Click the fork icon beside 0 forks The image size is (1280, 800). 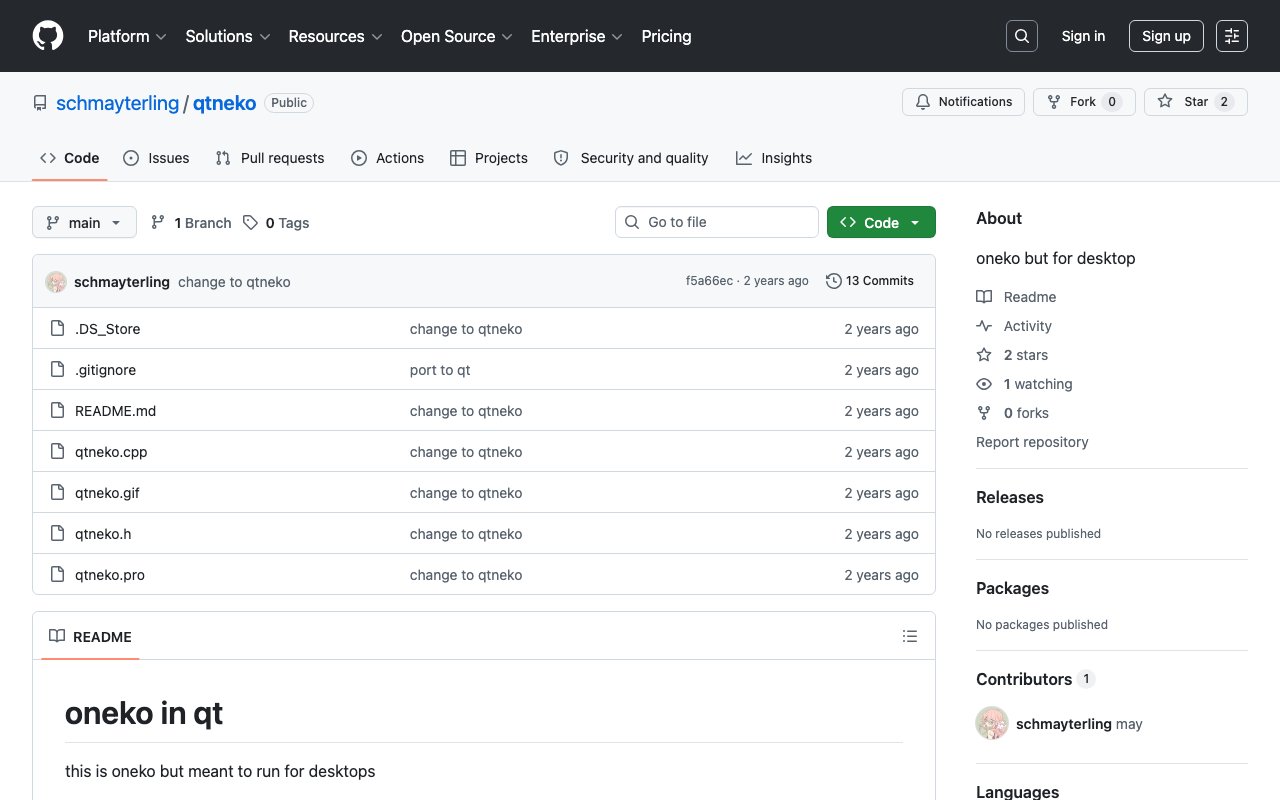tap(984, 413)
